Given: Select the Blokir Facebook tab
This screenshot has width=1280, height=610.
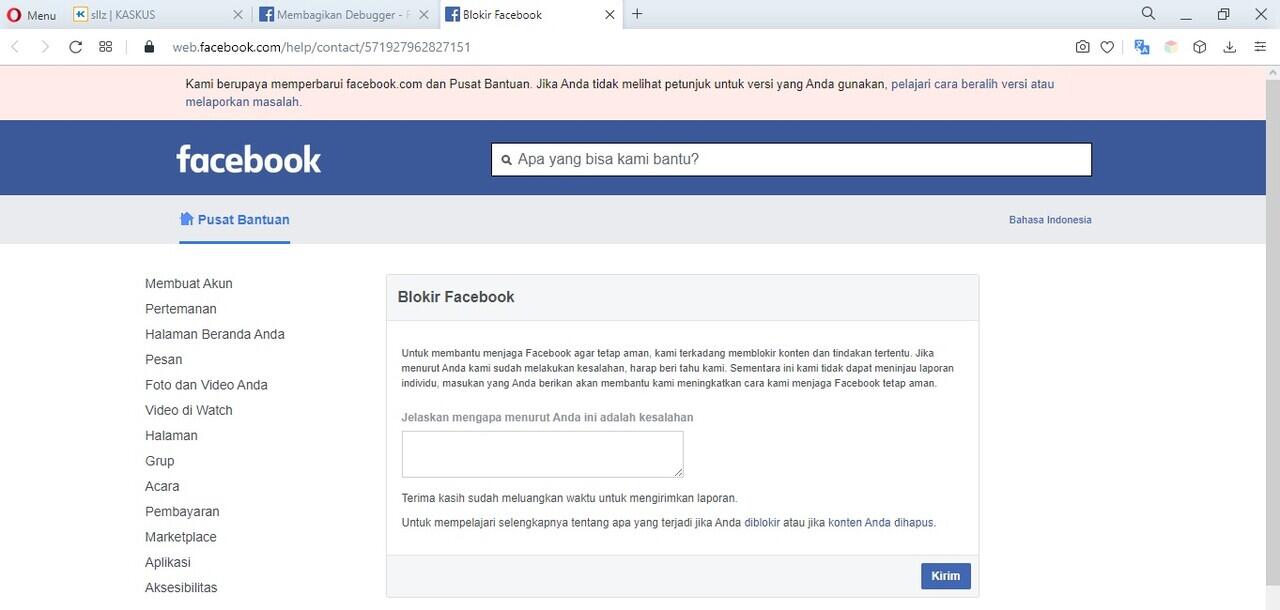Looking at the screenshot, I should click(x=530, y=15).
